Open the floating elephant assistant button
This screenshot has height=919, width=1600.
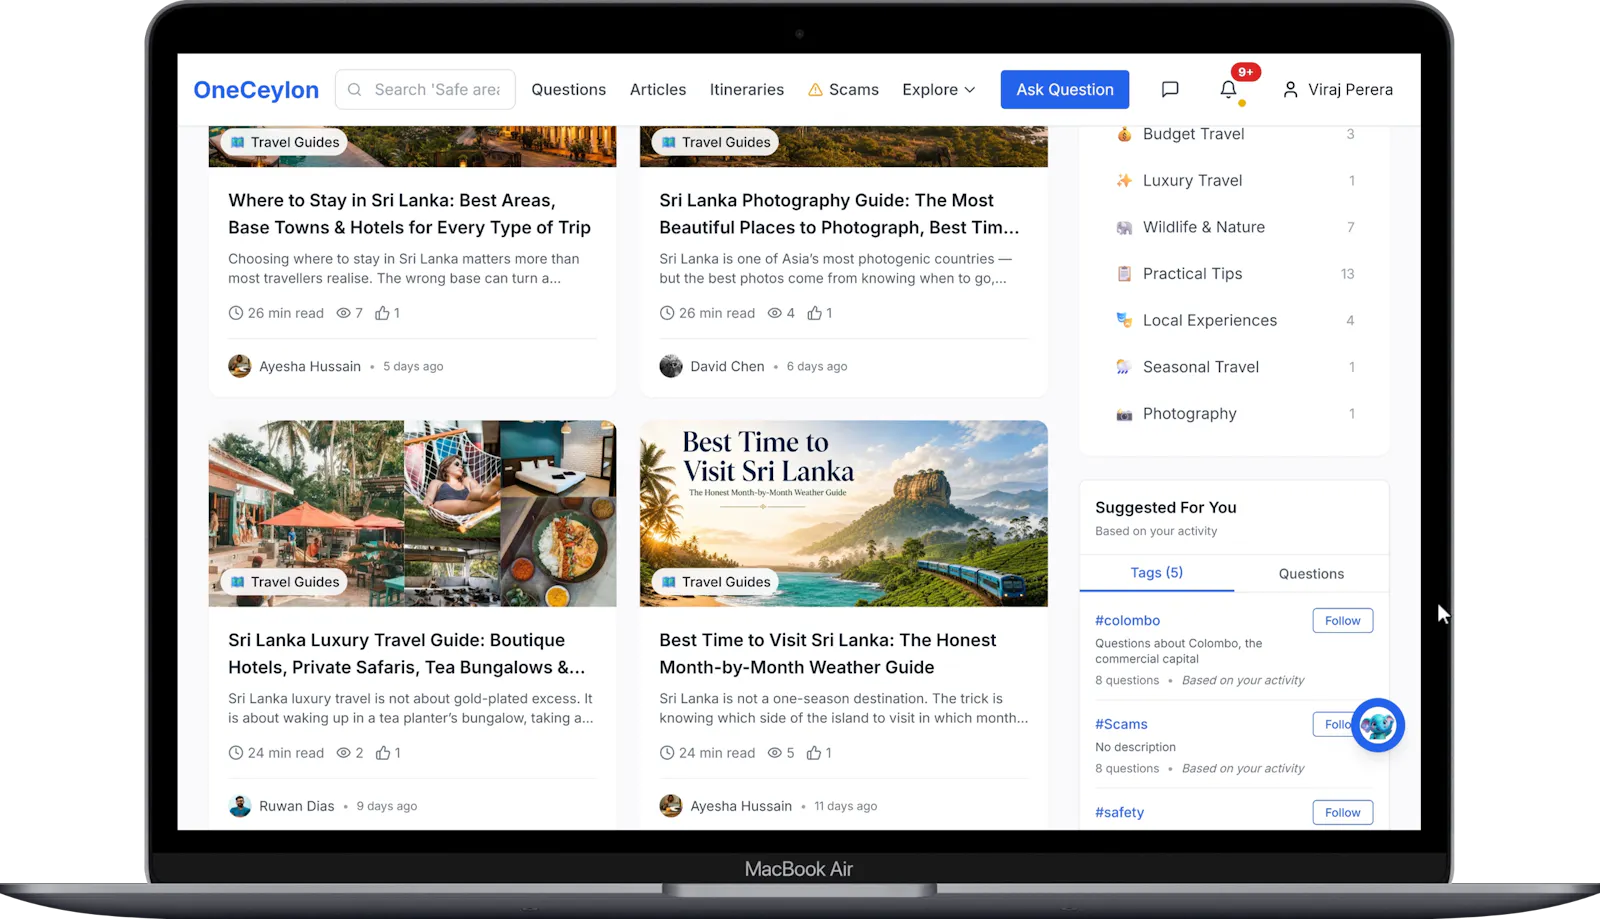coord(1378,725)
